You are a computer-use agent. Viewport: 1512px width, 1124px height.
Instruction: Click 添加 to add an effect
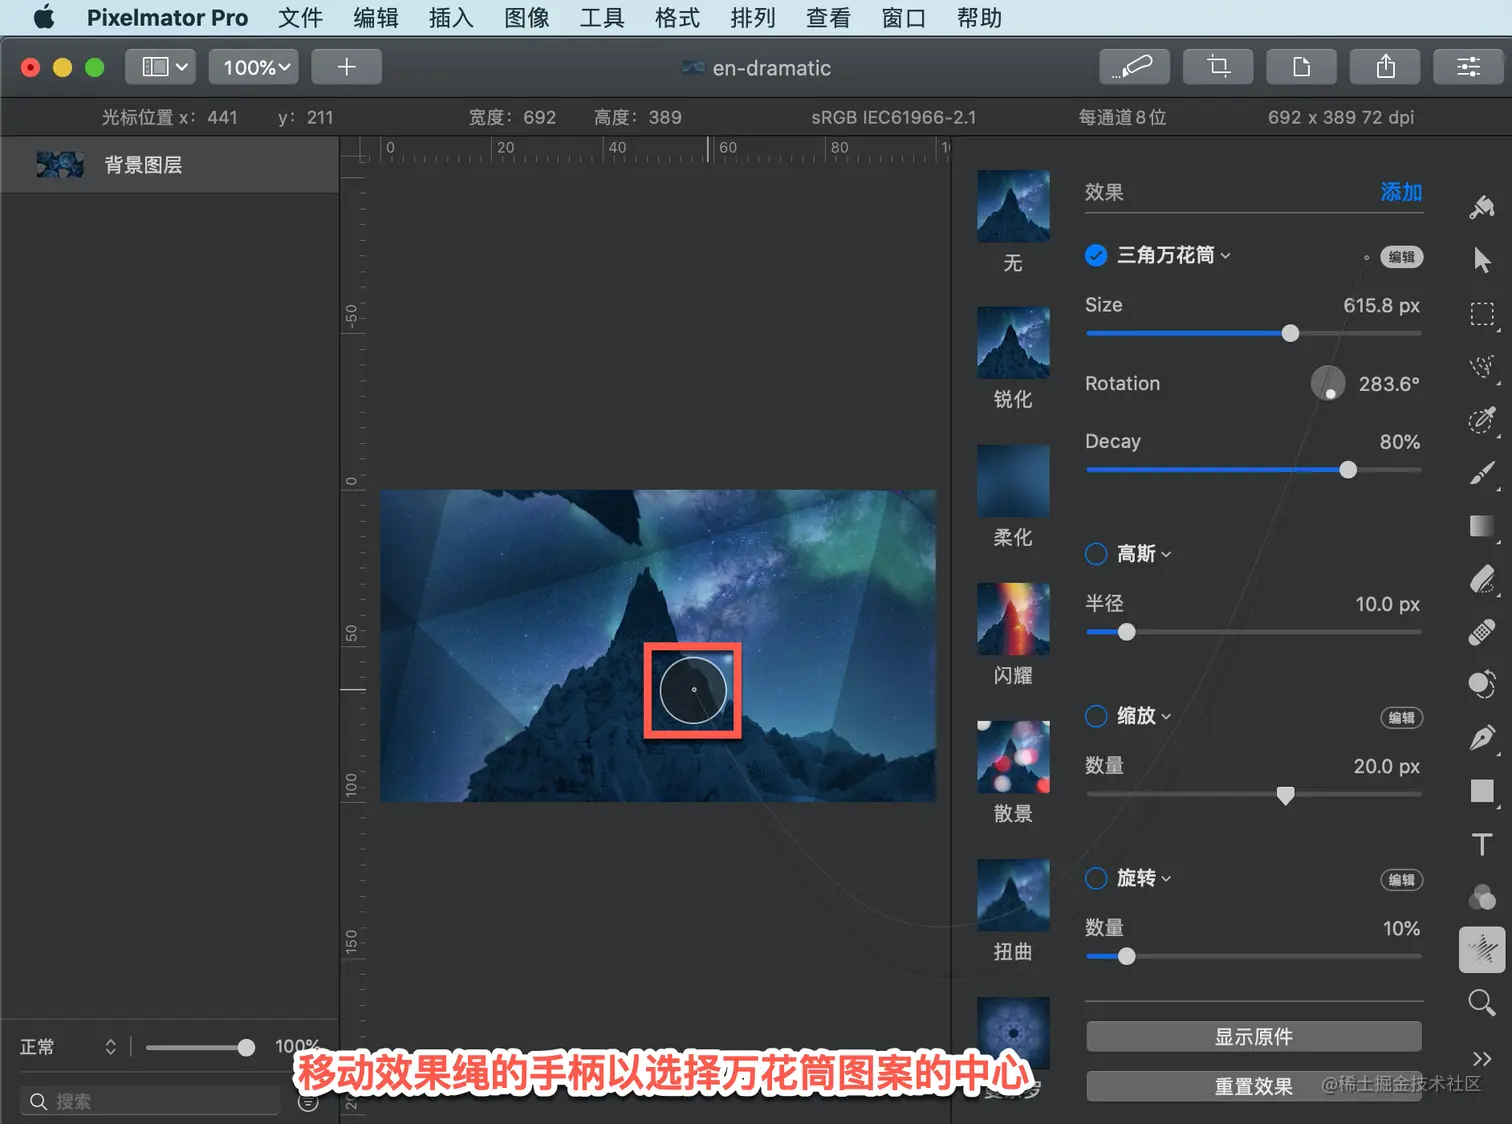coord(1401,192)
